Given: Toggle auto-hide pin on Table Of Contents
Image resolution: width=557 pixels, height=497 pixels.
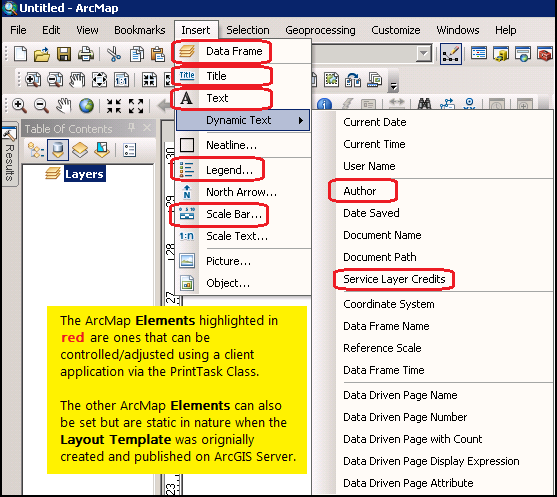Looking at the screenshot, I should point(131,128).
